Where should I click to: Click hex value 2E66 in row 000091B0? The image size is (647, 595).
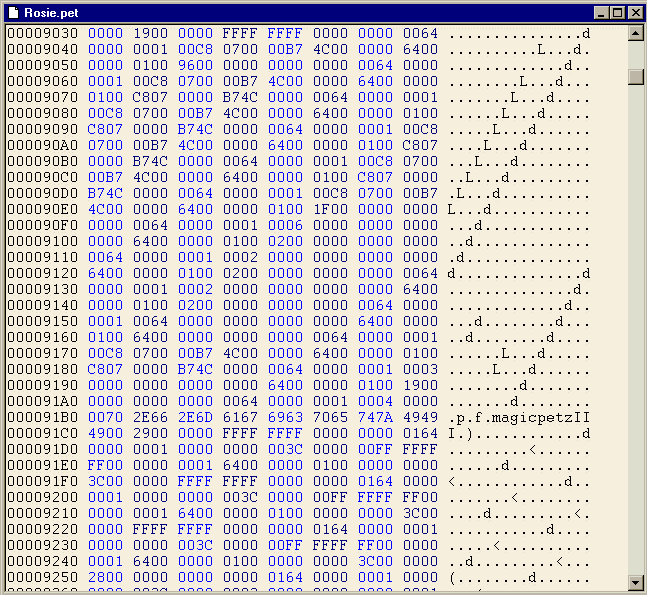tap(150, 417)
